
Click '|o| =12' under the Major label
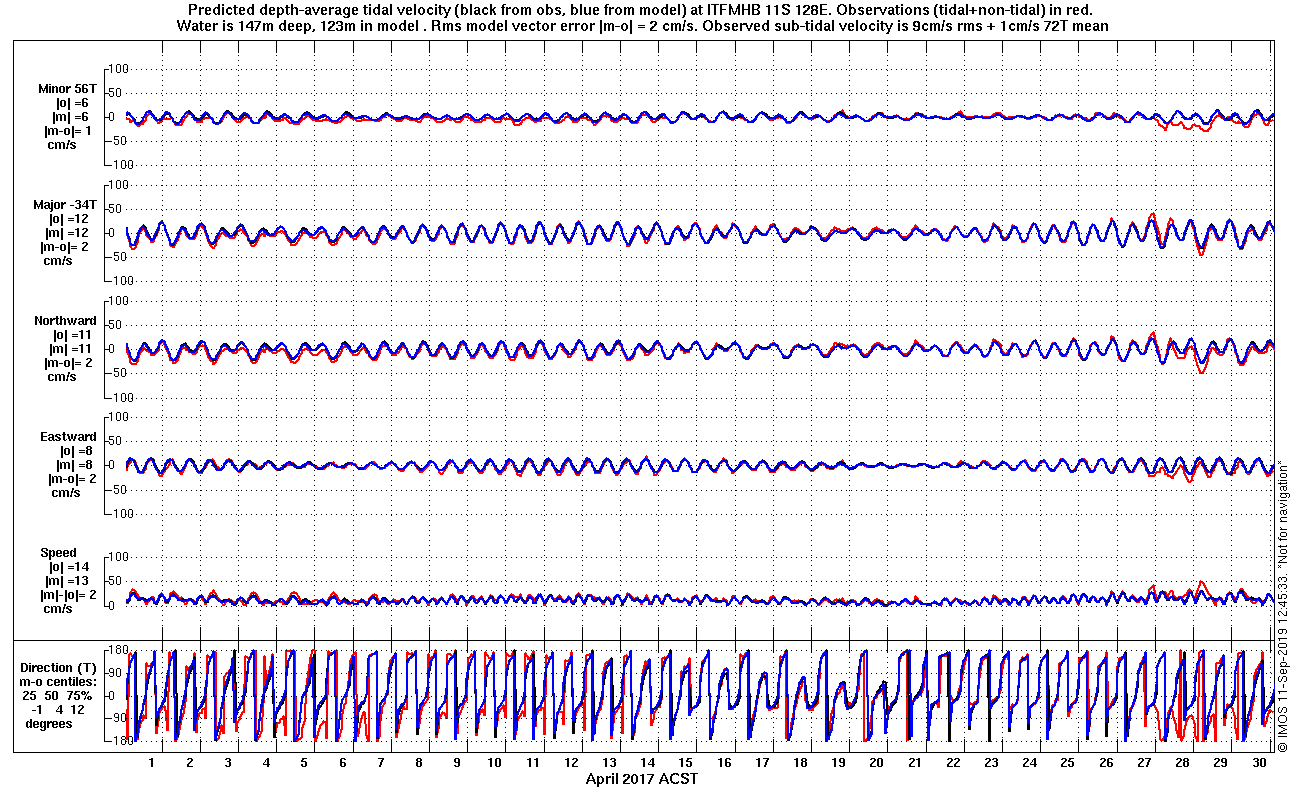pyautogui.click(x=71, y=218)
